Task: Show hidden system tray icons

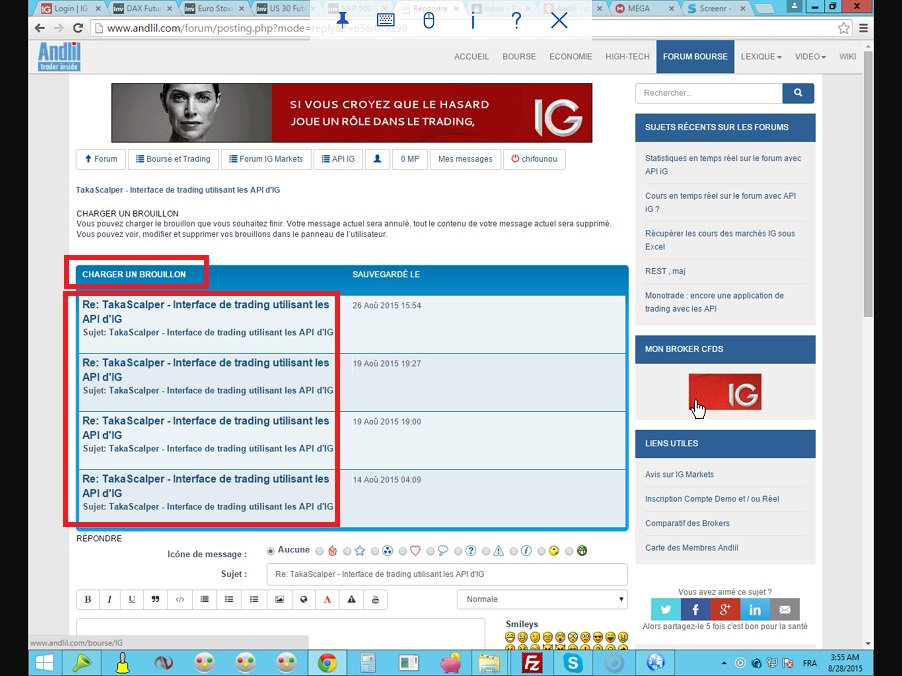Action: 724,663
